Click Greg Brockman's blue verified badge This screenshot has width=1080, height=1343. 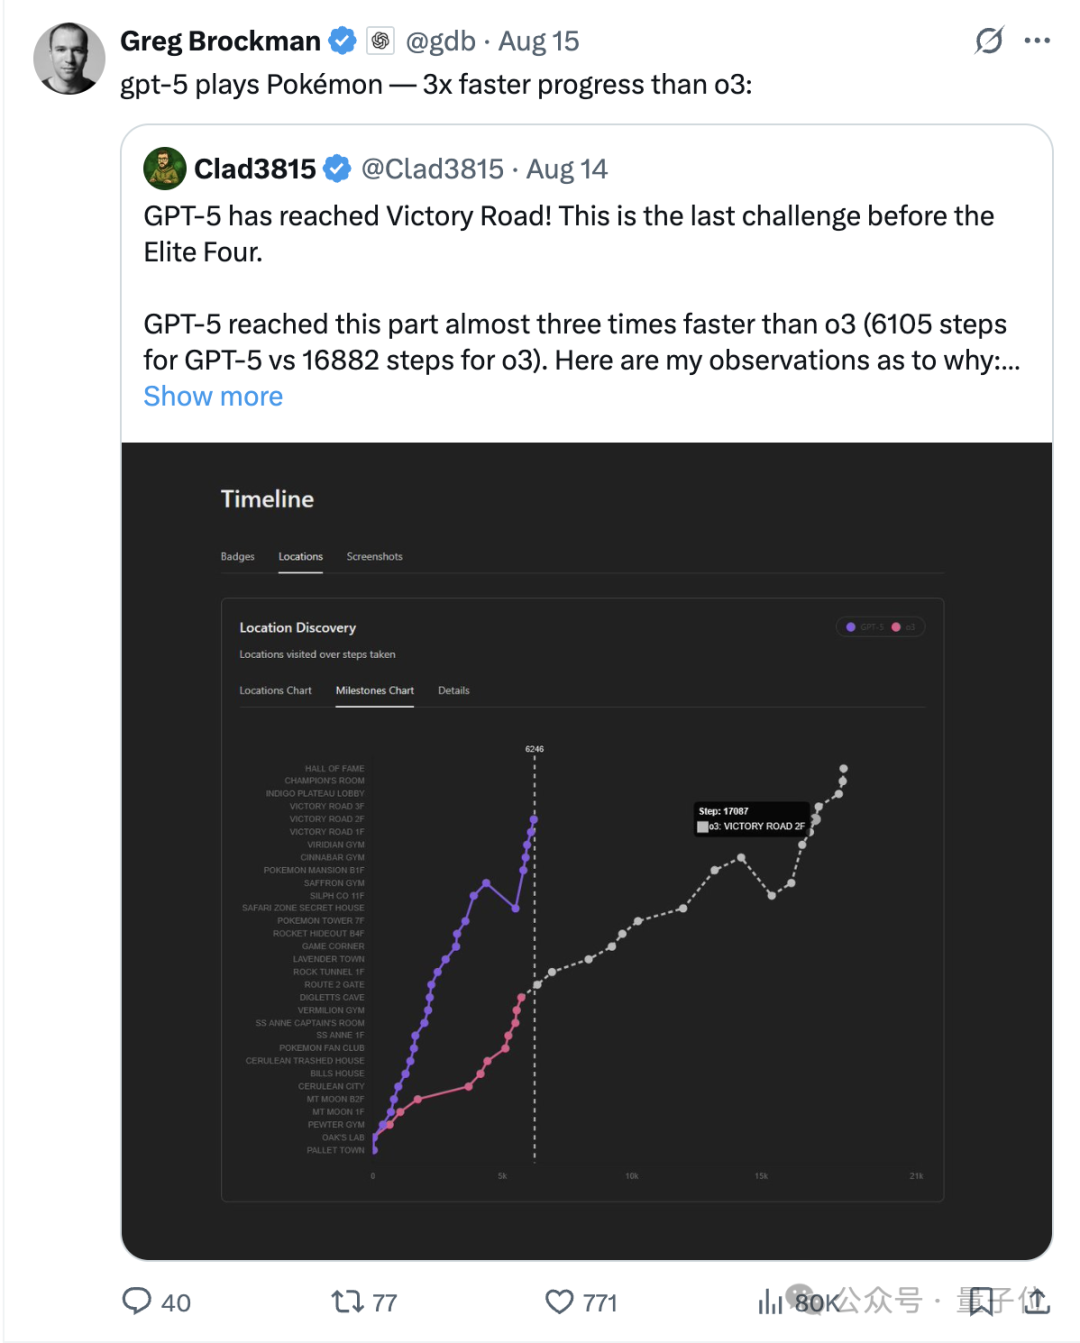tap(343, 41)
